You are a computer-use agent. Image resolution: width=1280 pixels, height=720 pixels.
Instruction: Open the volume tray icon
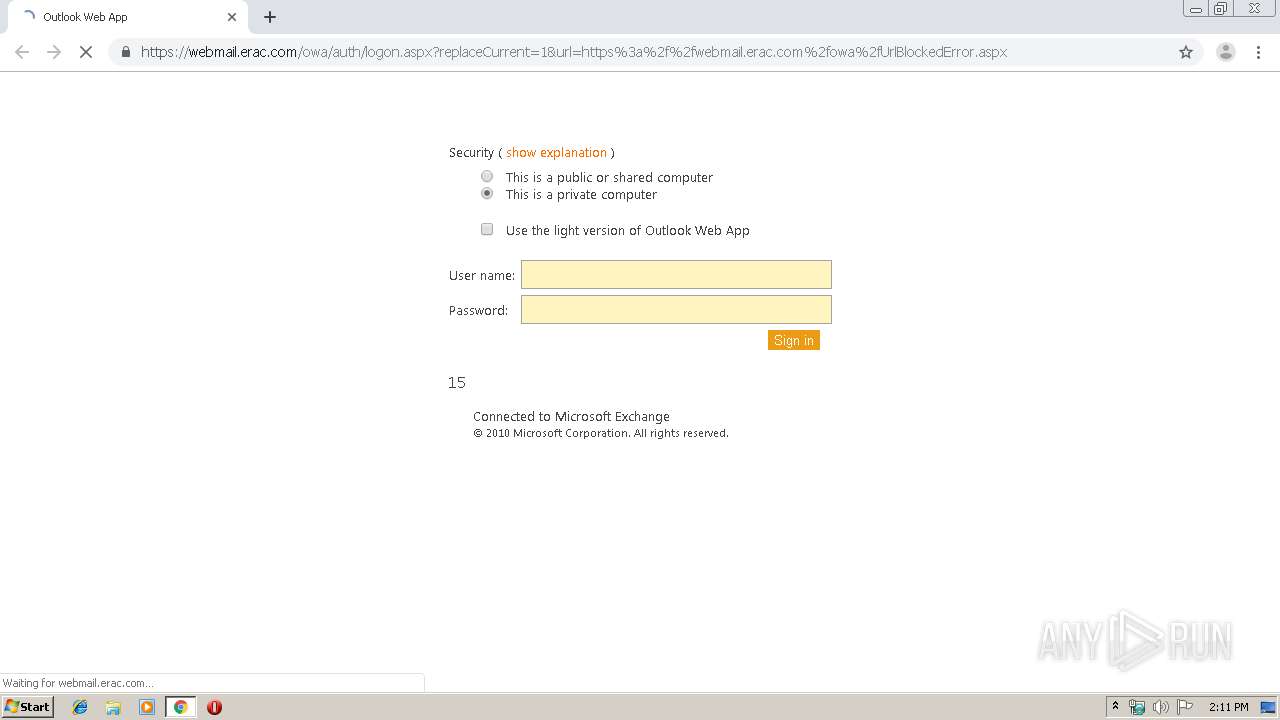coord(1160,707)
